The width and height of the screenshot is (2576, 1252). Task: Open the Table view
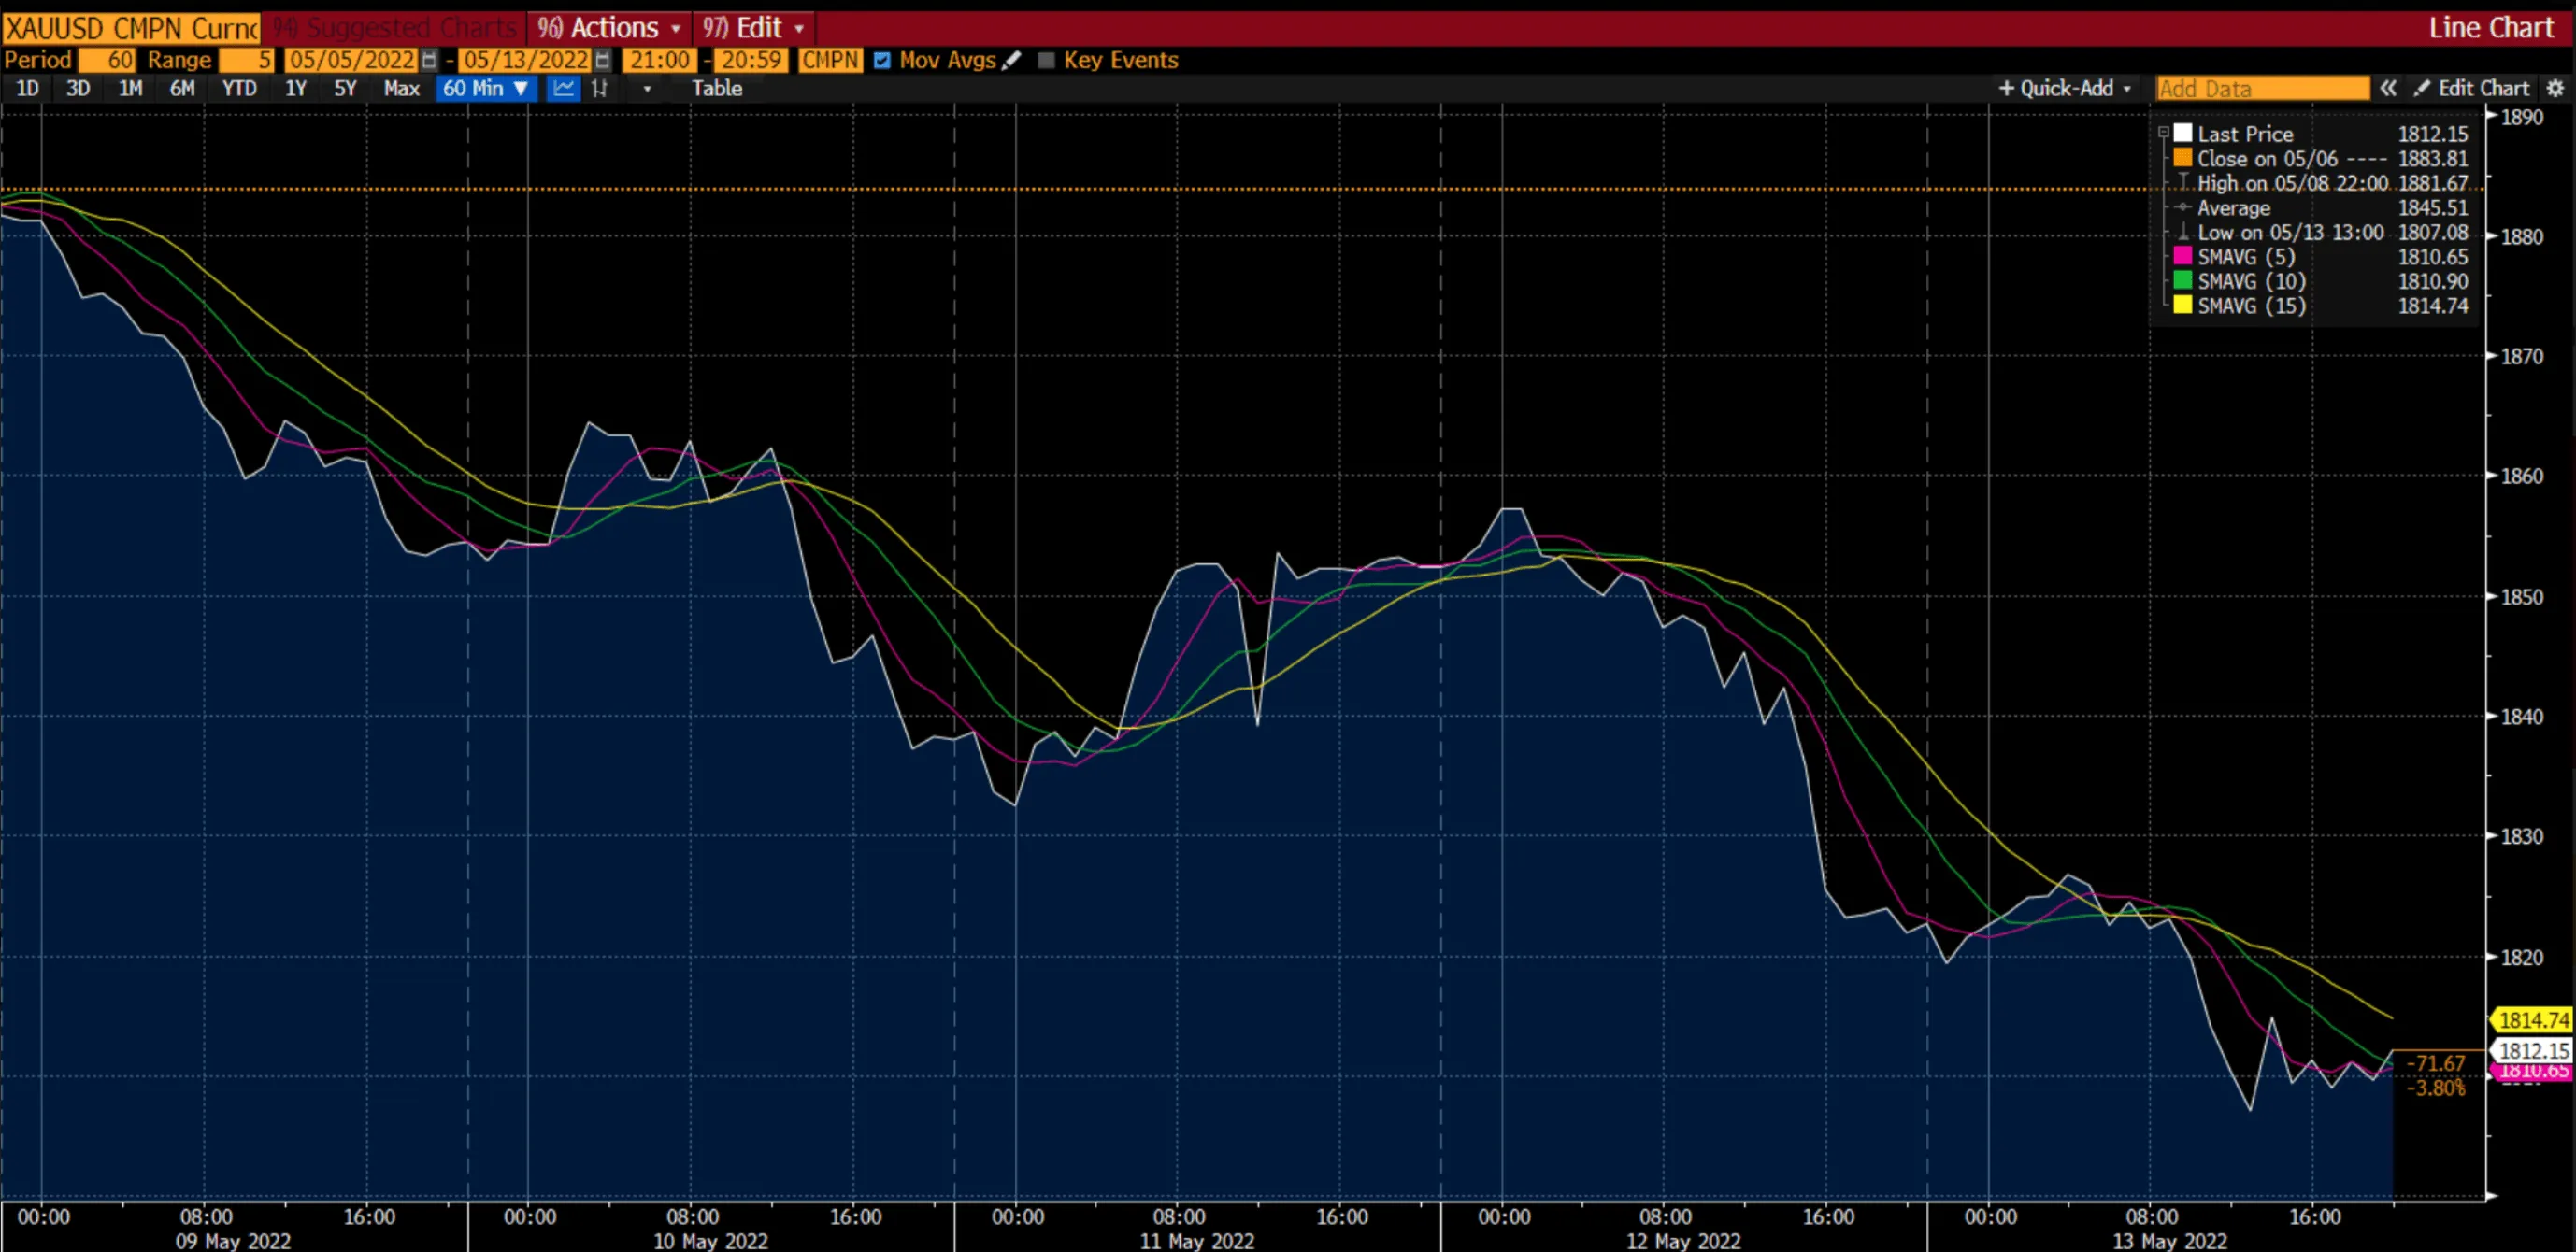(x=717, y=88)
